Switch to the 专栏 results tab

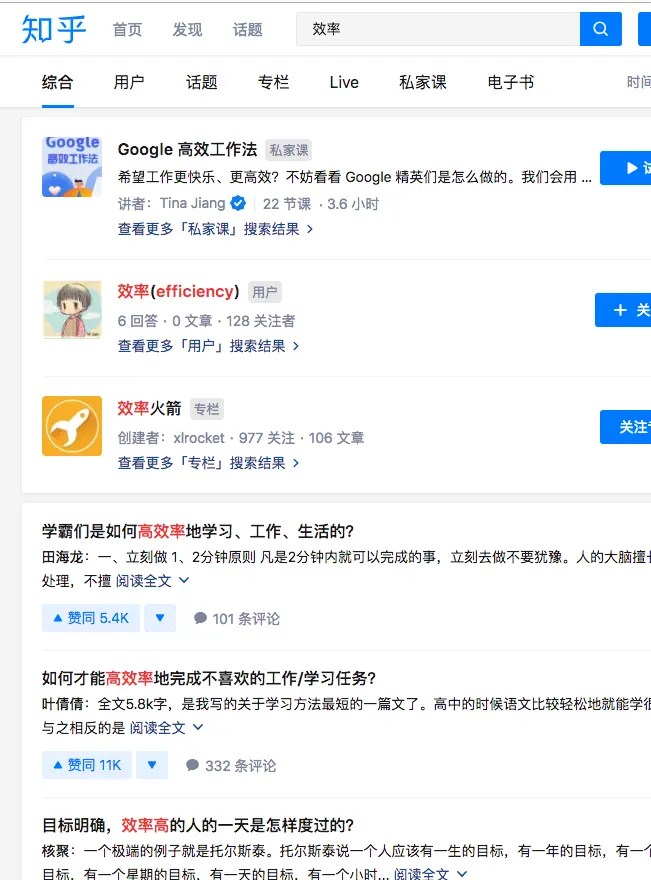tap(273, 82)
